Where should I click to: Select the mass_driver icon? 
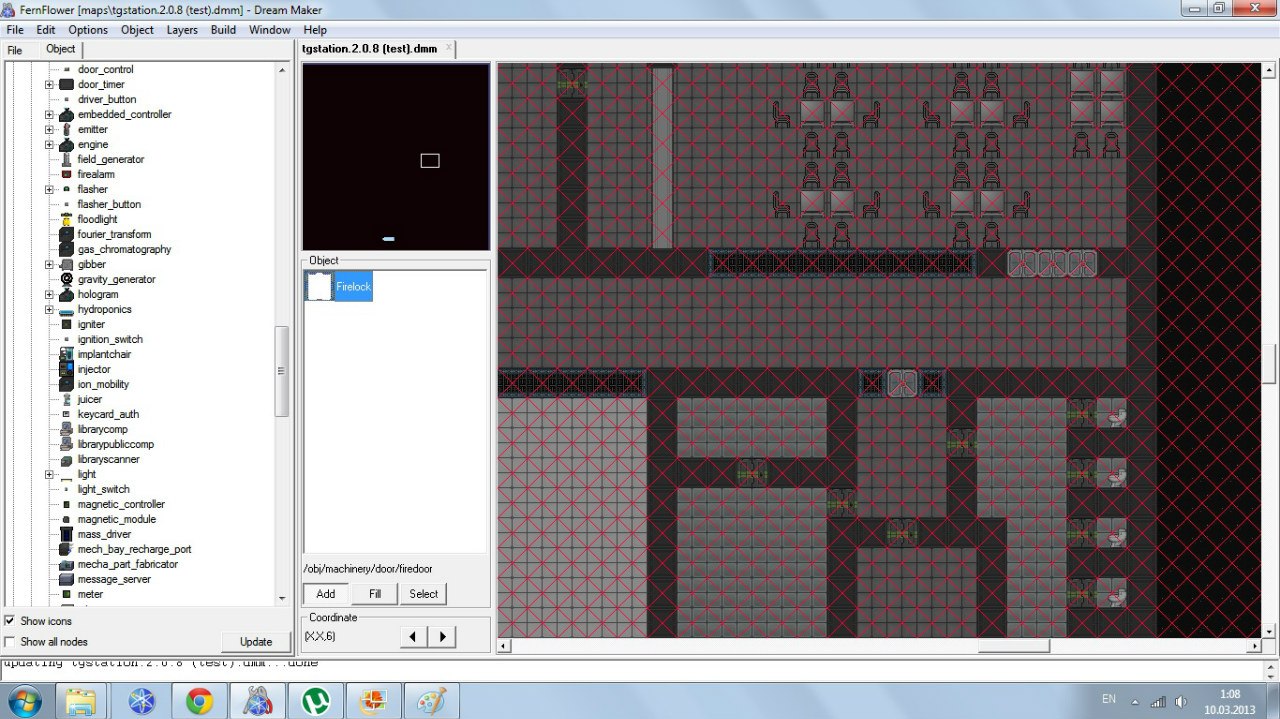(x=67, y=534)
